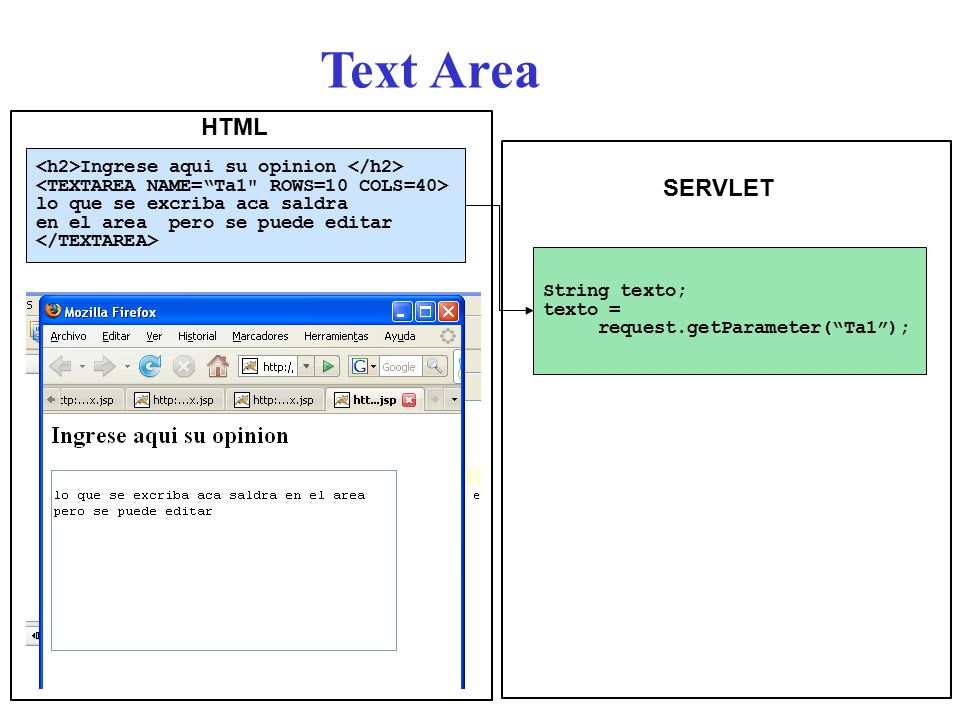Click the Google search engine icon
Image resolution: width=960 pixels, height=720 pixels.
click(360, 366)
